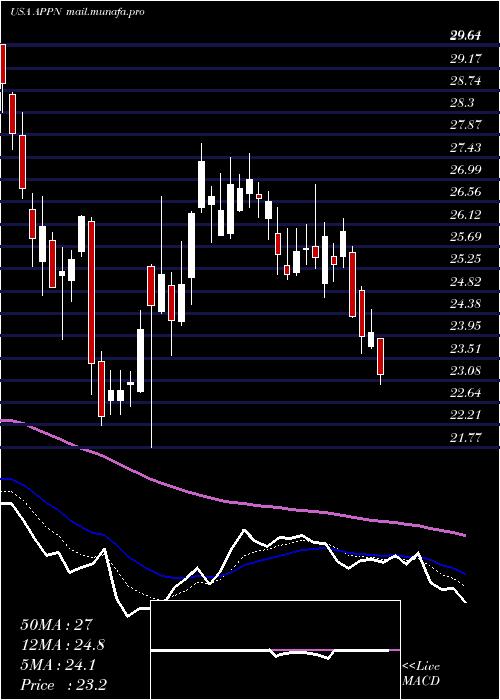Select the 26.99 price label
The height and width of the screenshot is (700, 500).
point(465,170)
